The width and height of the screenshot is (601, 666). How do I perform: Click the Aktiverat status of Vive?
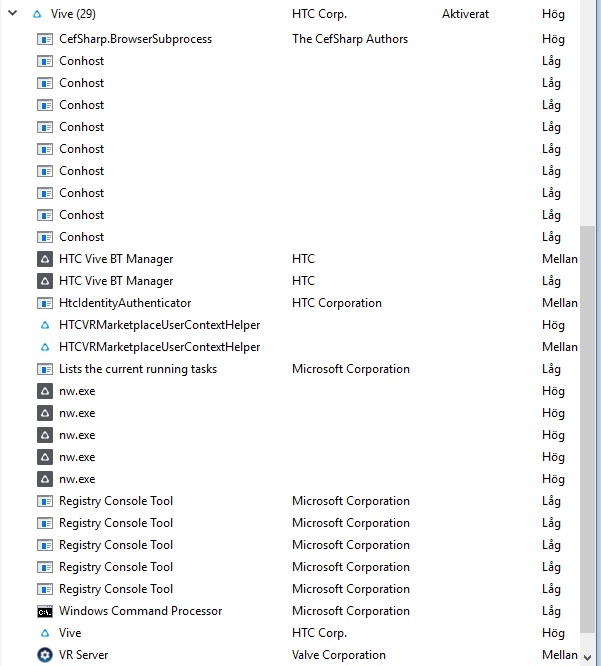466,14
